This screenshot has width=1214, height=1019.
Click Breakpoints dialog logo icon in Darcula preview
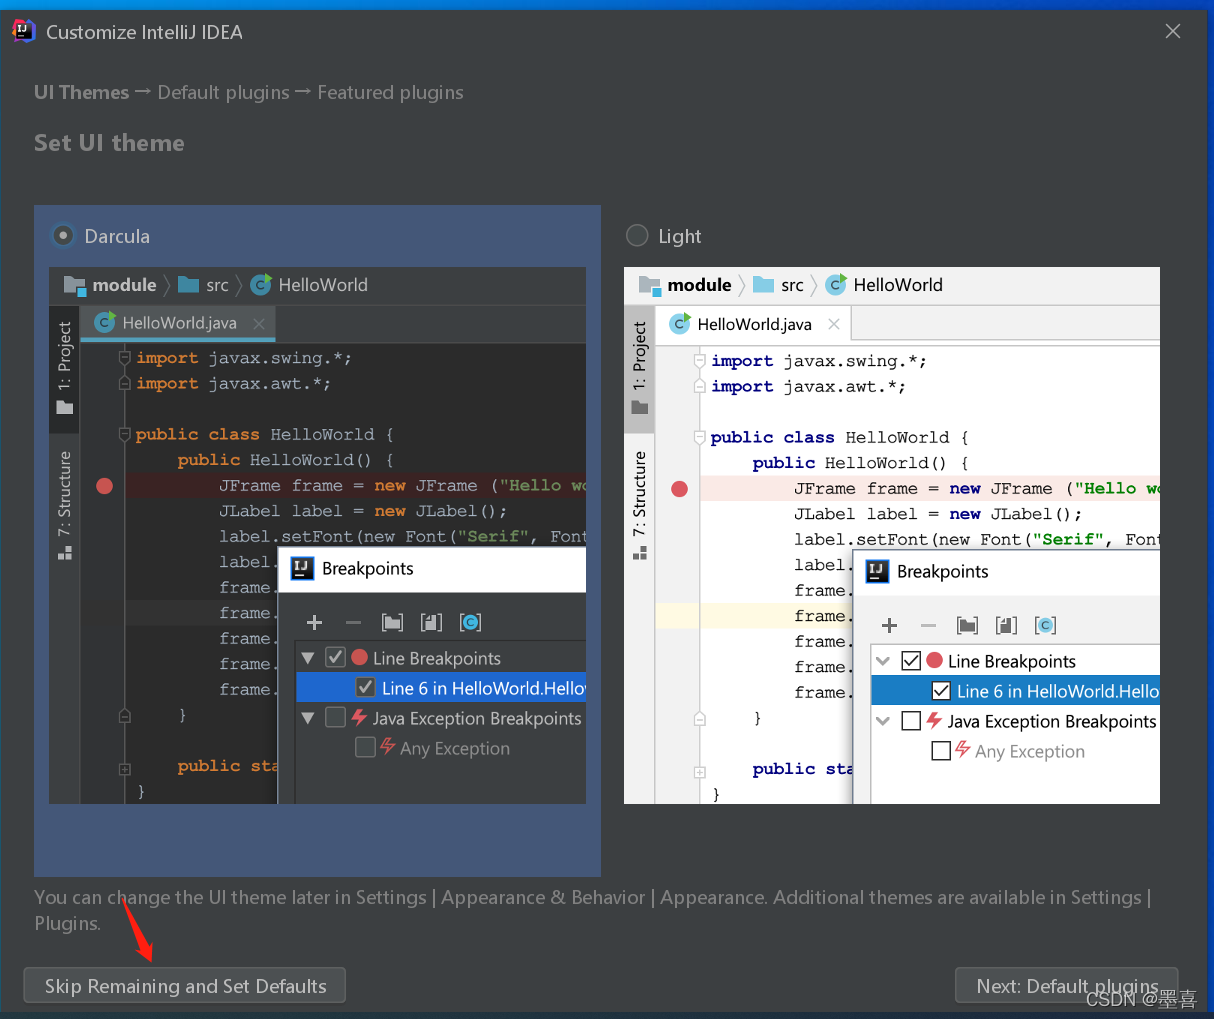tap(302, 569)
